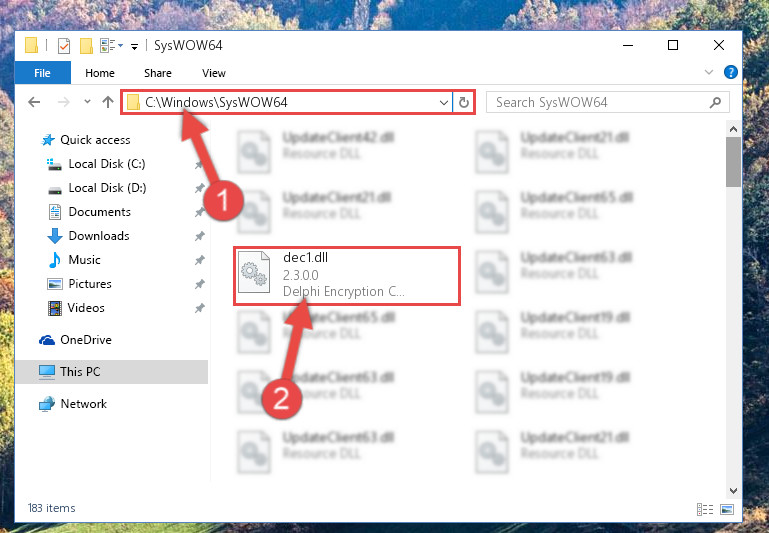Open Music in the sidebar
769x533 pixels.
(x=84, y=260)
